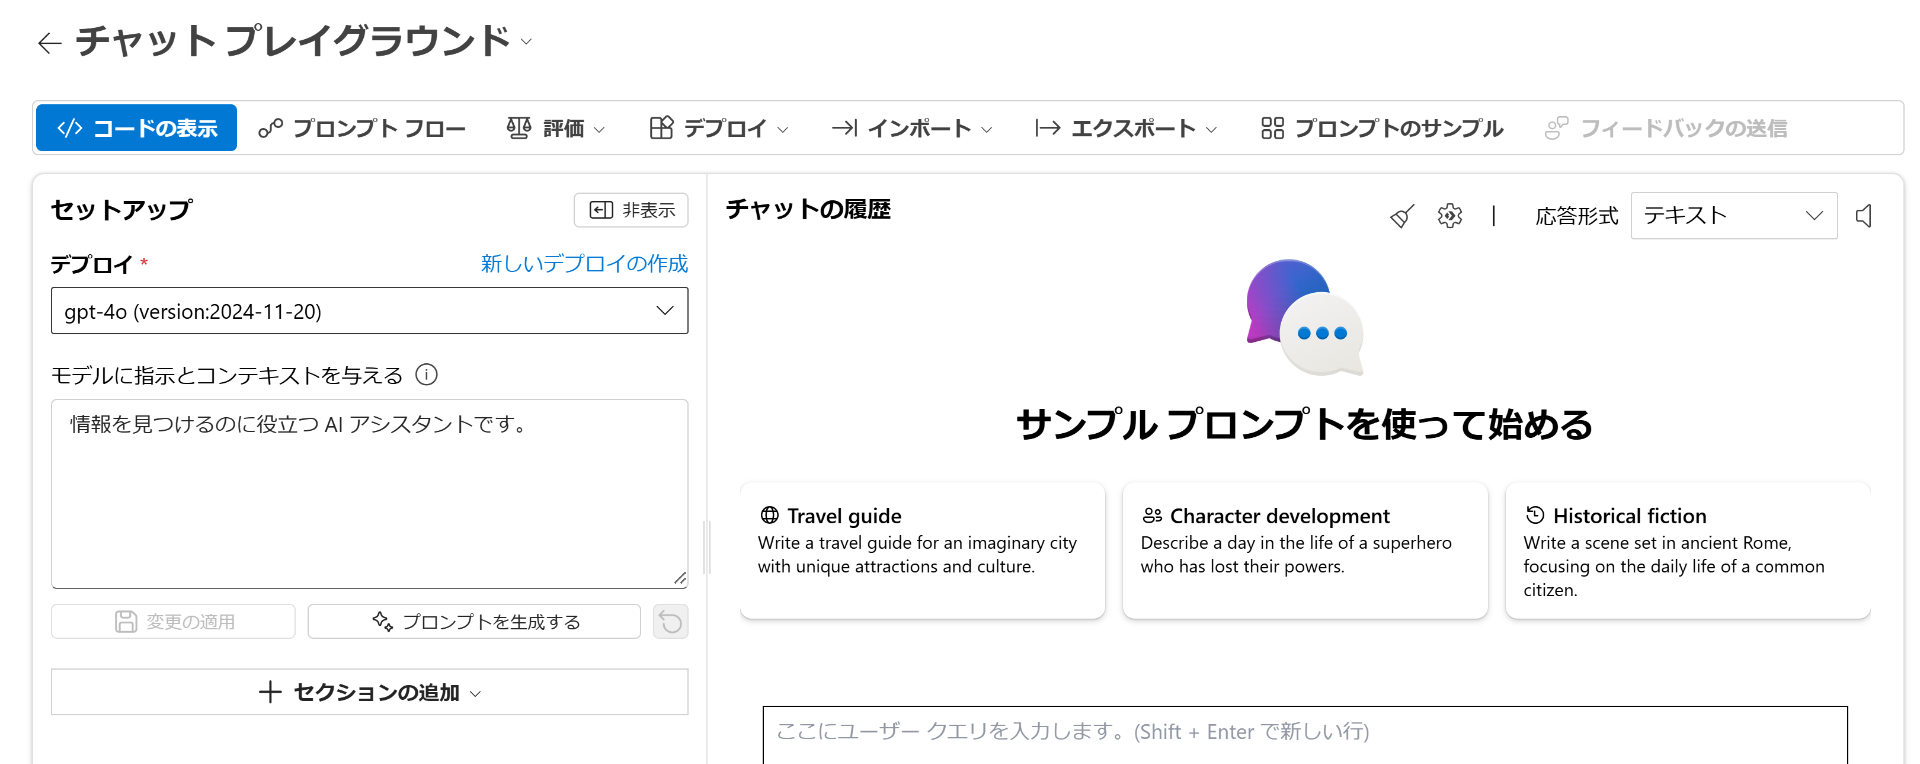Click the info icon beside モデルに指示
This screenshot has height=764, width=1920.
point(427,375)
